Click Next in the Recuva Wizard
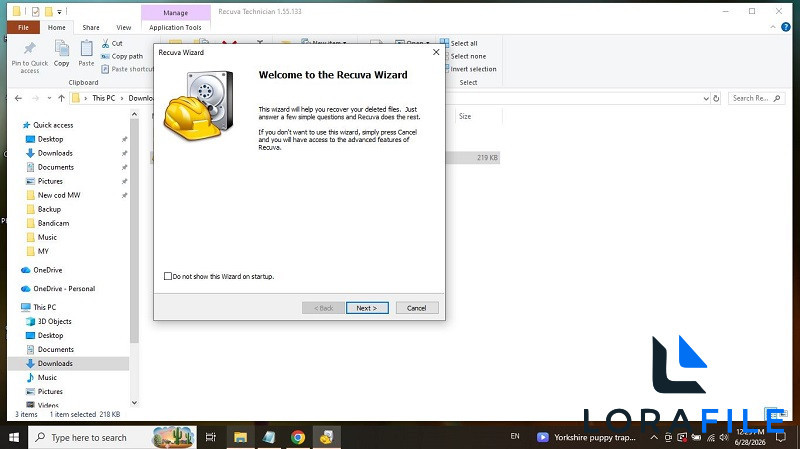This screenshot has height=449, width=800. tap(367, 308)
